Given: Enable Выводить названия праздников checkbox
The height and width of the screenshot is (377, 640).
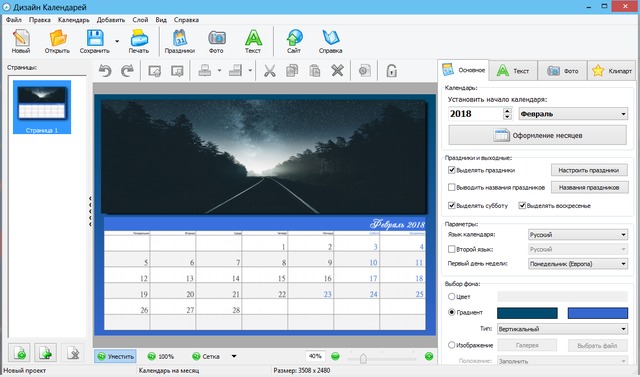Looking at the screenshot, I should [x=451, y=187].
